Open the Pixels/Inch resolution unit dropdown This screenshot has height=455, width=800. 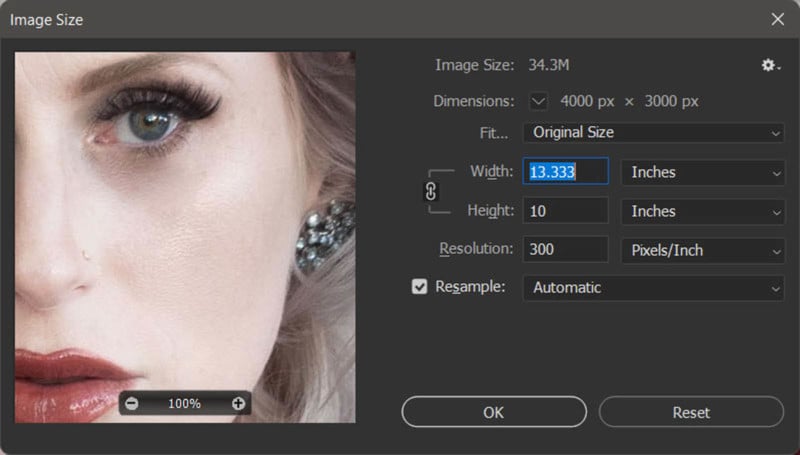703,250
